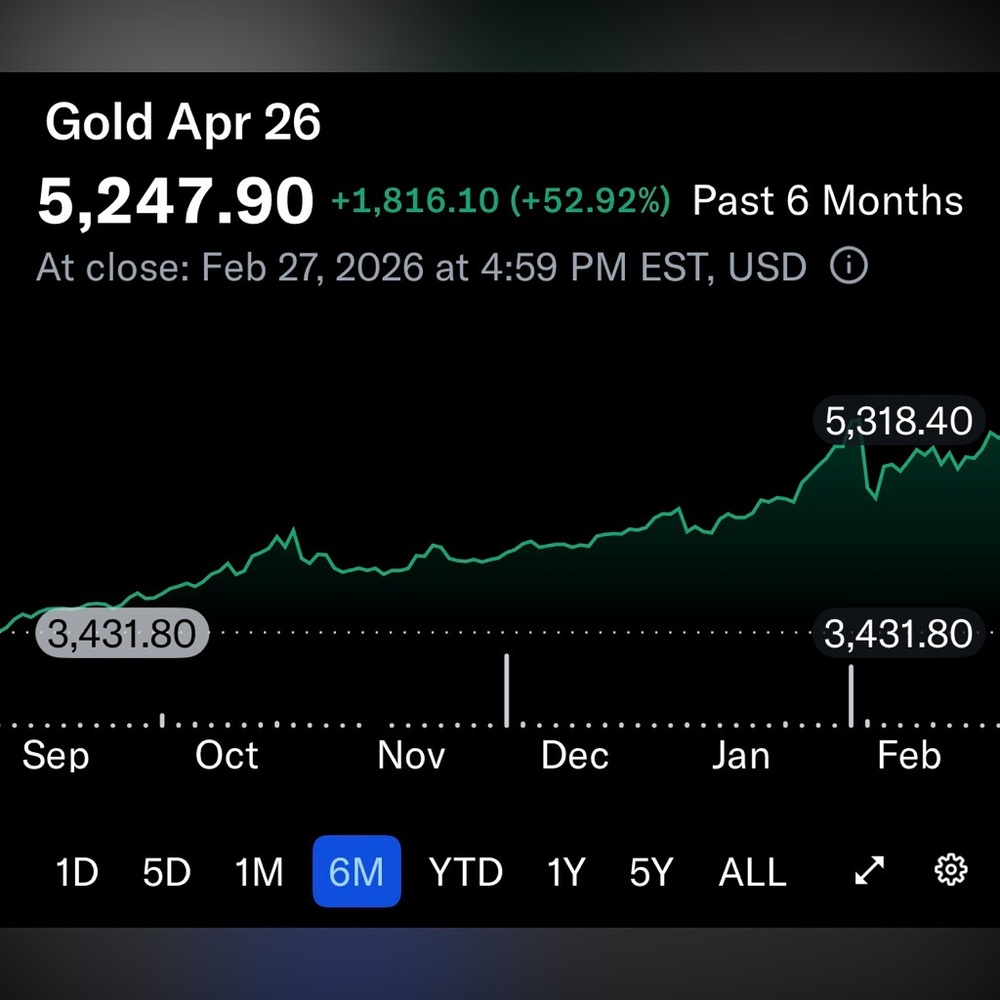This screenshot has height=1000, width=1000.
Task: Select the 5Y time range
Action: [652, 872]
